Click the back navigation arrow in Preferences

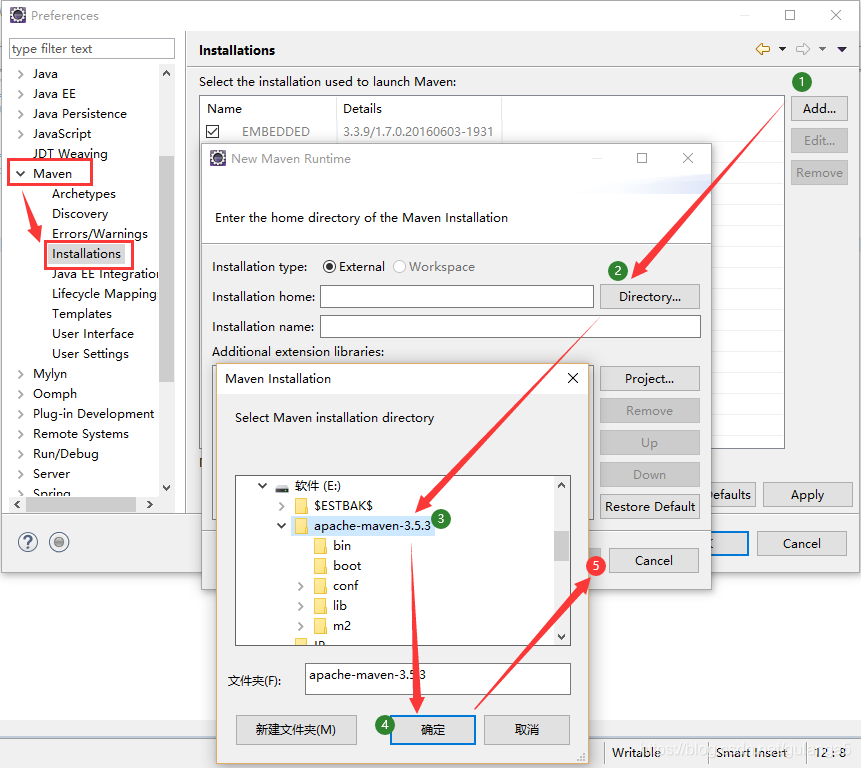(763, 49)
